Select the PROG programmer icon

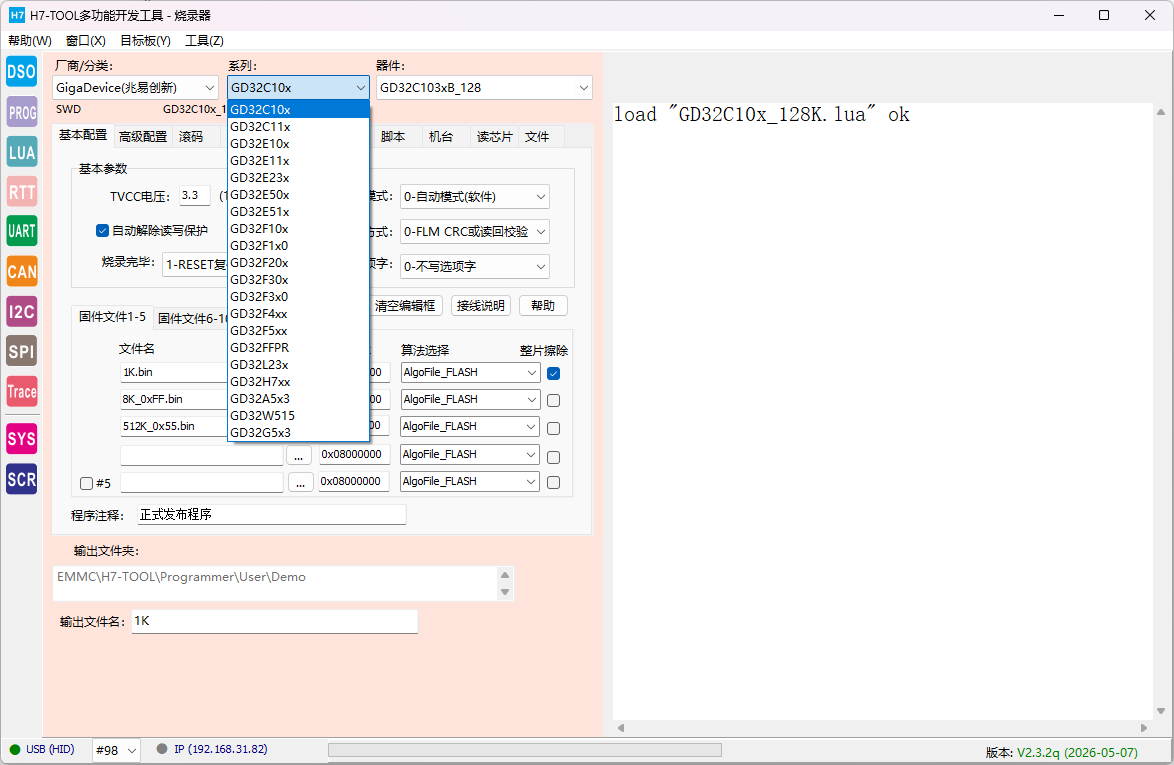[x=22, y=112]
